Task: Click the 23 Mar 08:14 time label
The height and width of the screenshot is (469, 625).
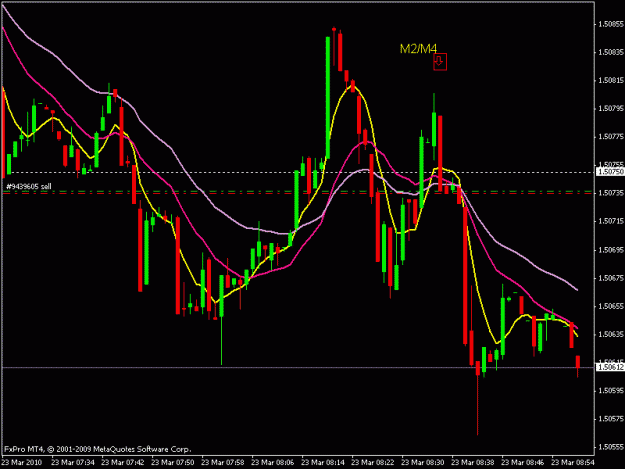Action: (x=322, y=462)
